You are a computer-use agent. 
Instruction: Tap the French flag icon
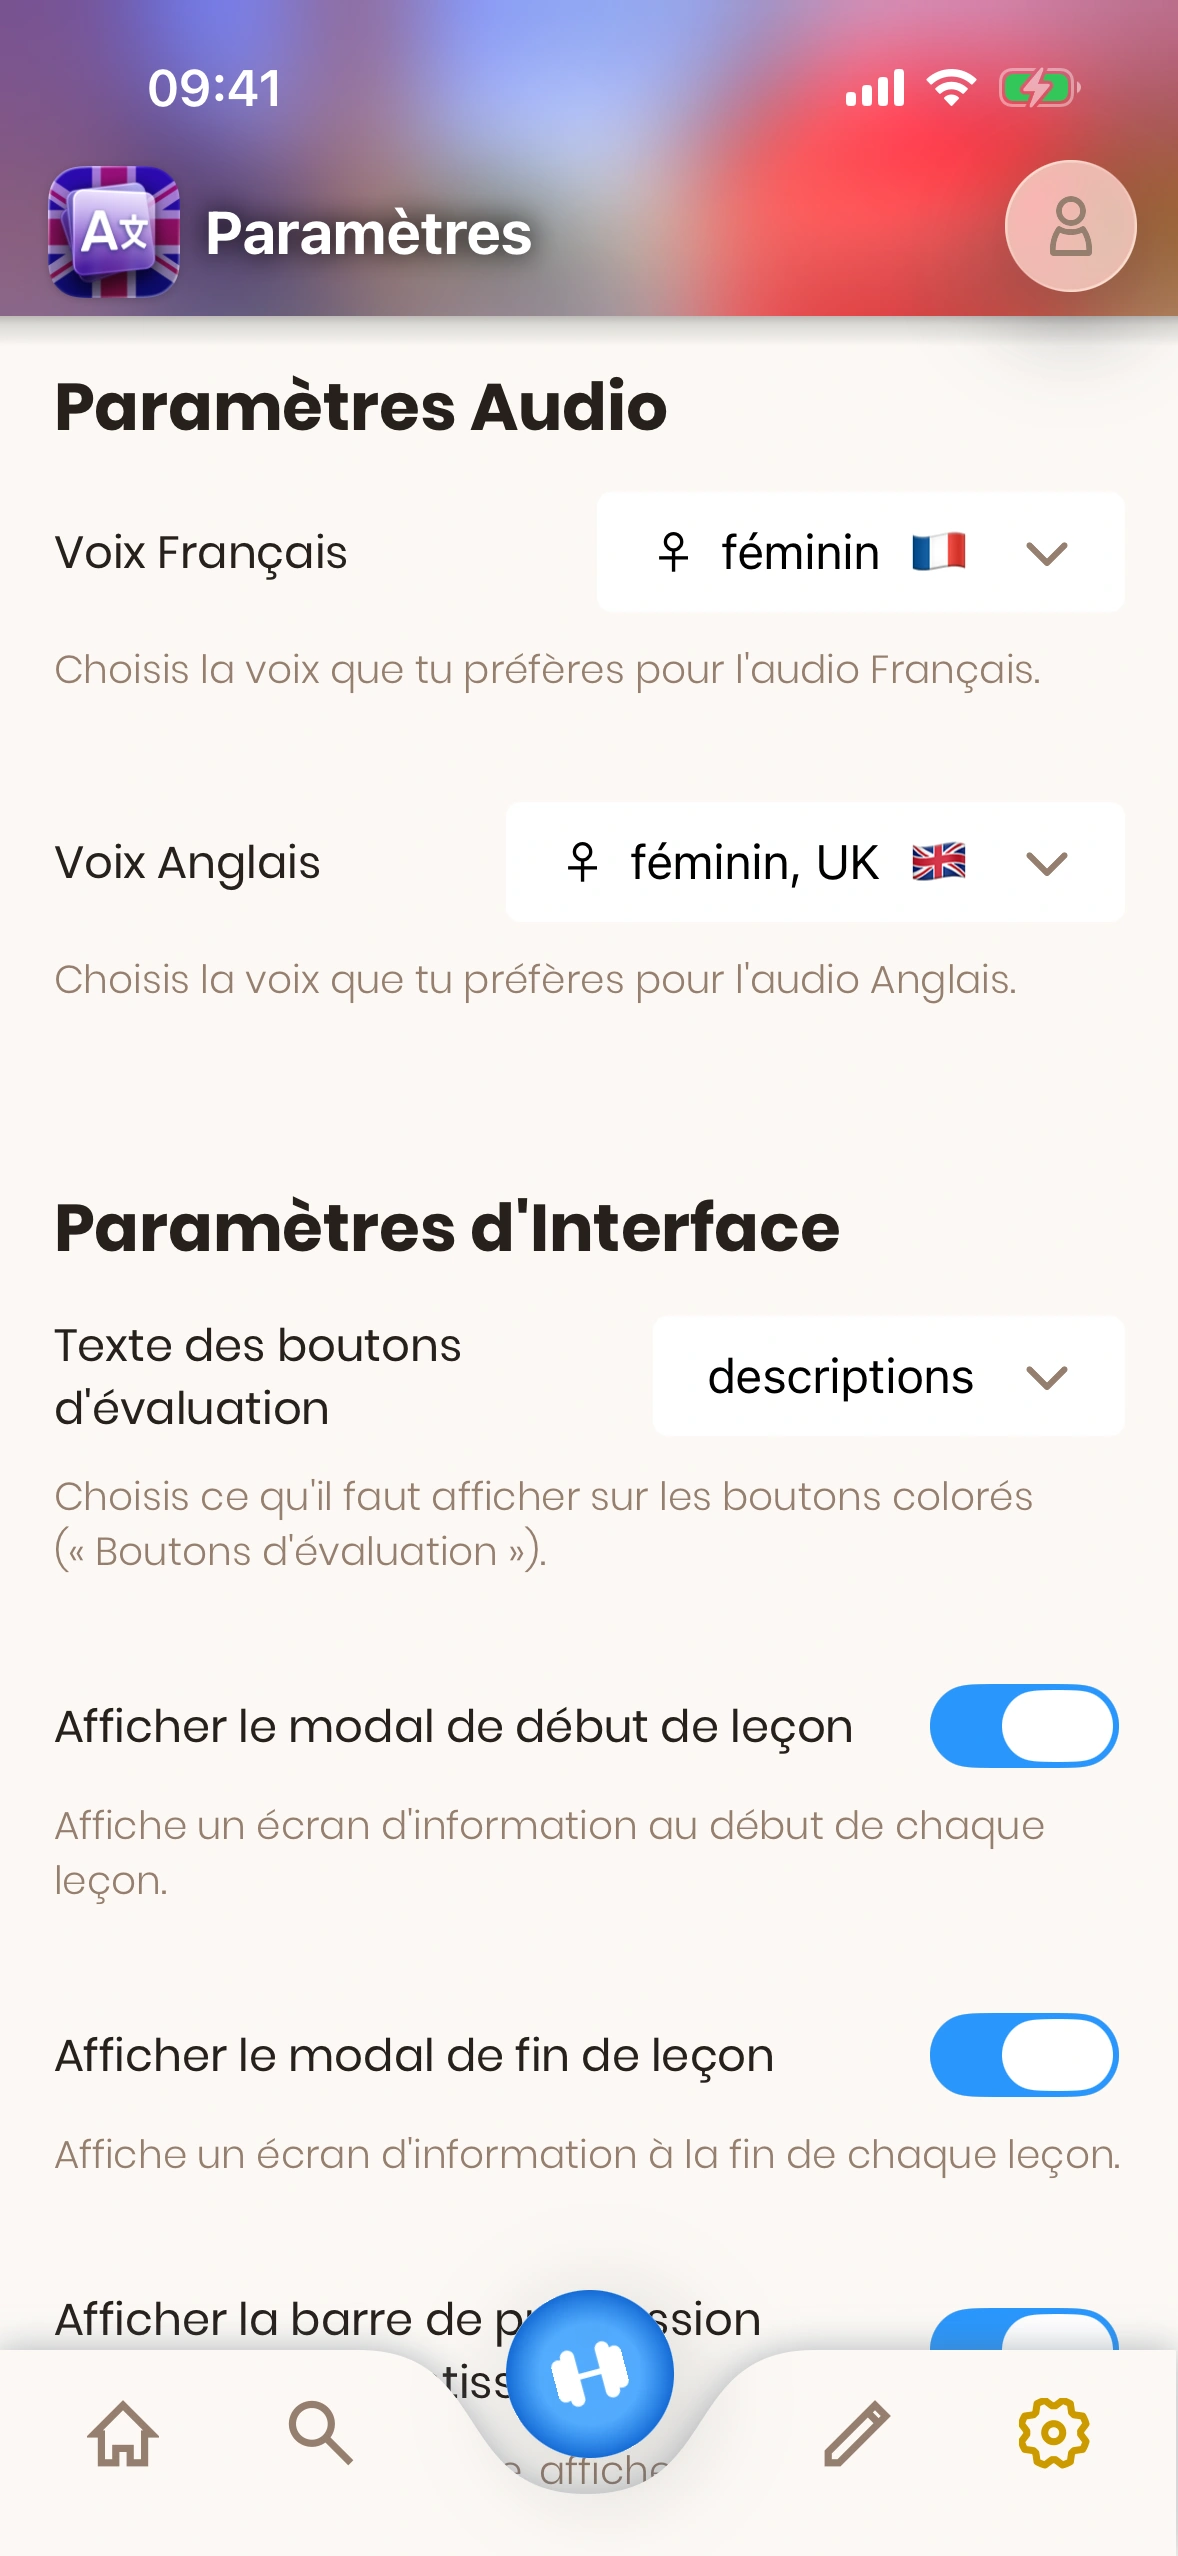tap(938, 552)
